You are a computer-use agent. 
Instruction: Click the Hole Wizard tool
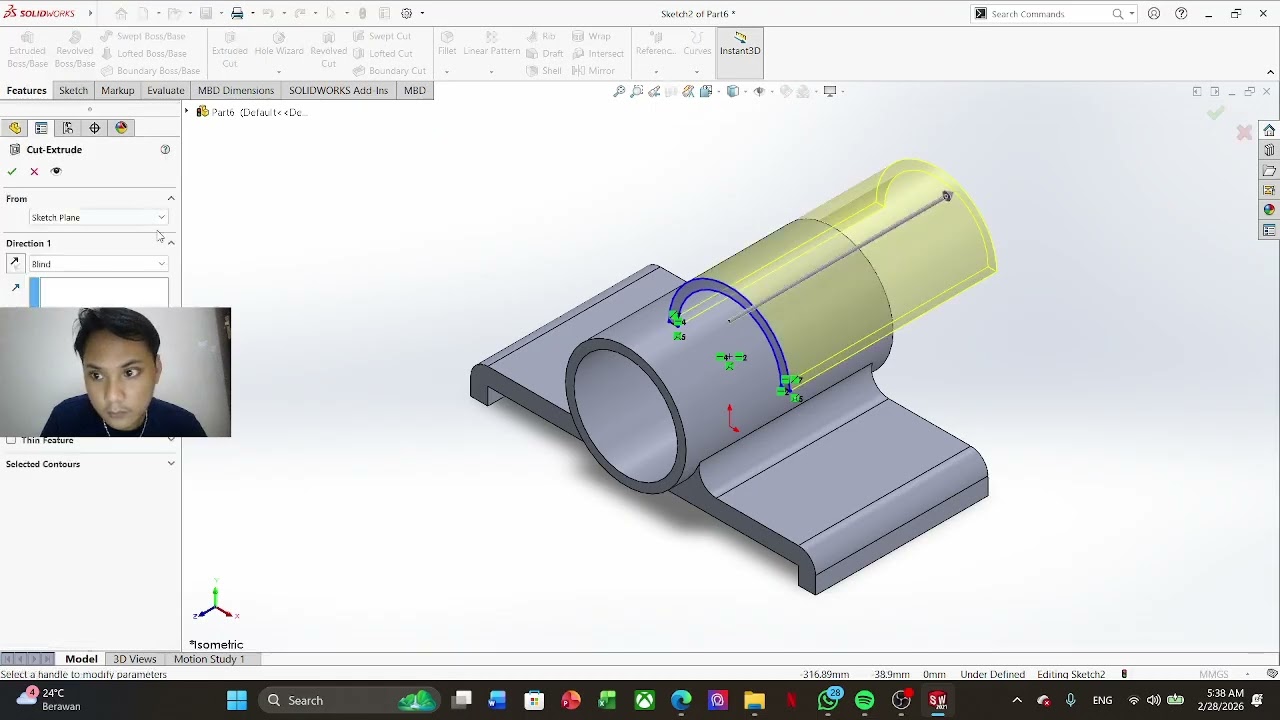pyautogui.click(x=279, y=45)
